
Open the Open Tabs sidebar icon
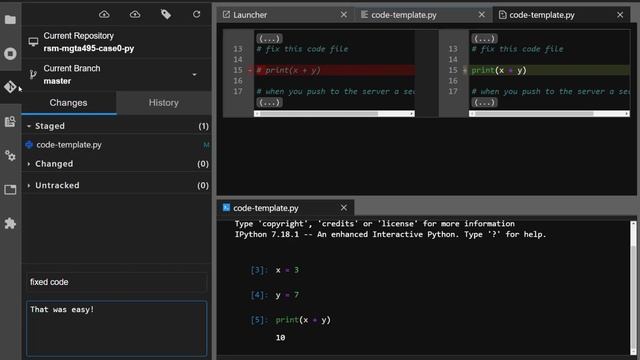(x=10, y=189)
